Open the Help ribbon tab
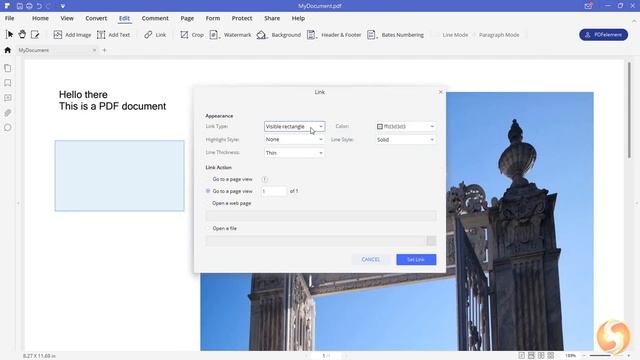640x360 pixels. tap(298, 18)
